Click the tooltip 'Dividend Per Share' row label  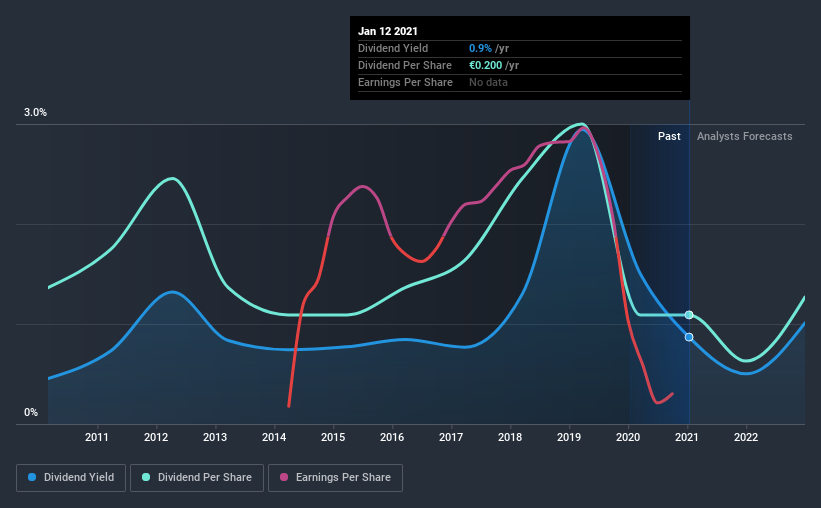coord(405,65)
